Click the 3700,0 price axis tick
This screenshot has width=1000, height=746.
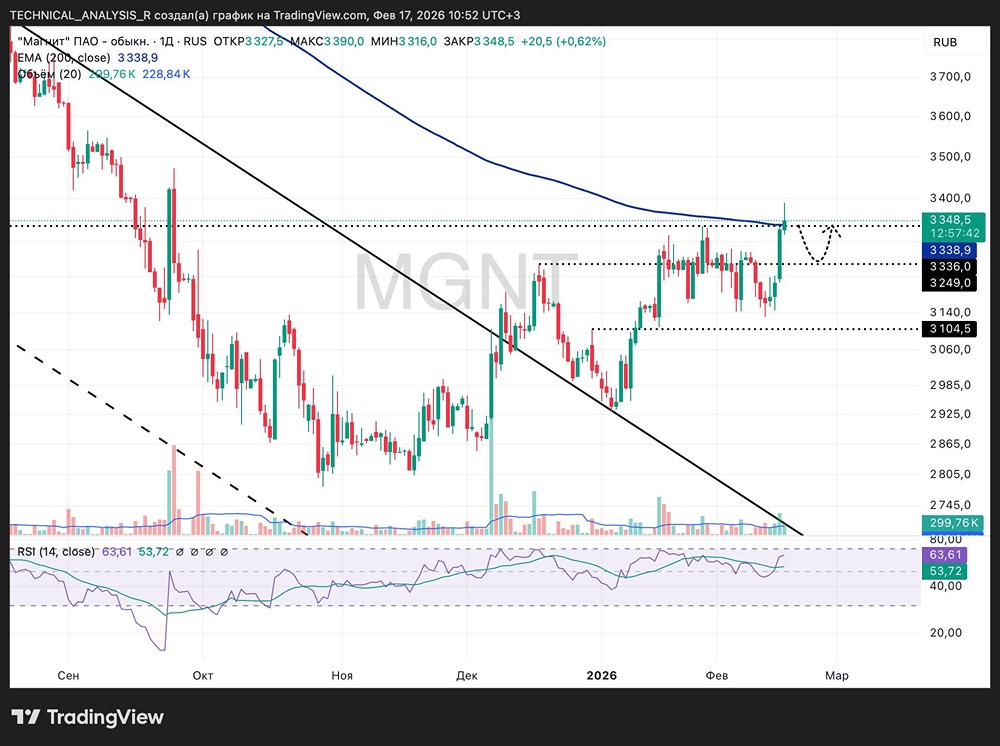[x=950, y=77]
